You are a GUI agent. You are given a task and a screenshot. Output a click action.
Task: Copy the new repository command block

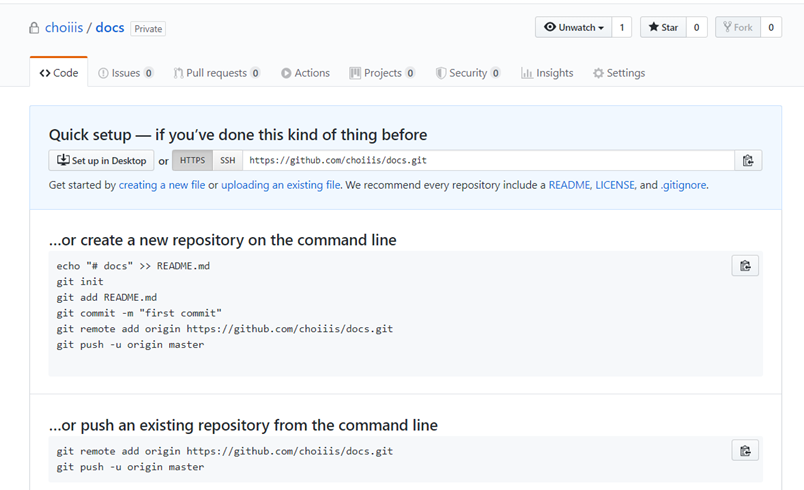click(x=745, y=266)
